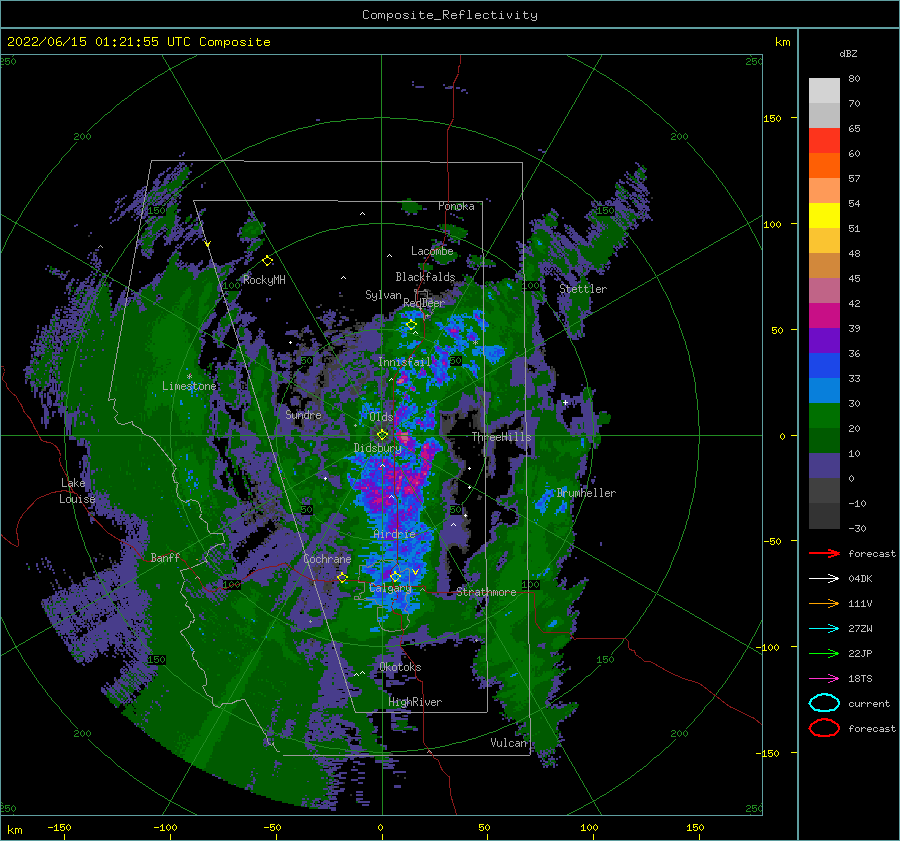Image resolution: width=900 pixels, height=841 pixels.
Task: Click the Sylvan label
Action: click(x=383, y=295)
